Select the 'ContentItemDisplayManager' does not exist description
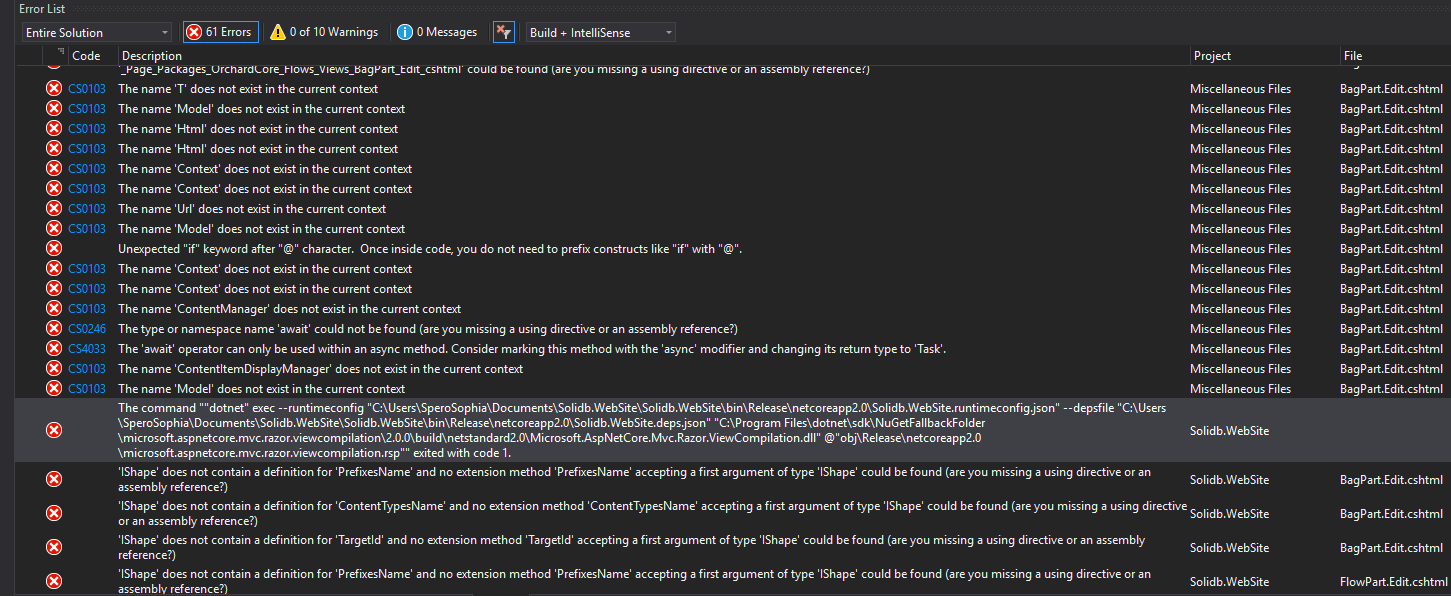The image size is (1451, 596). click(321, 369)
